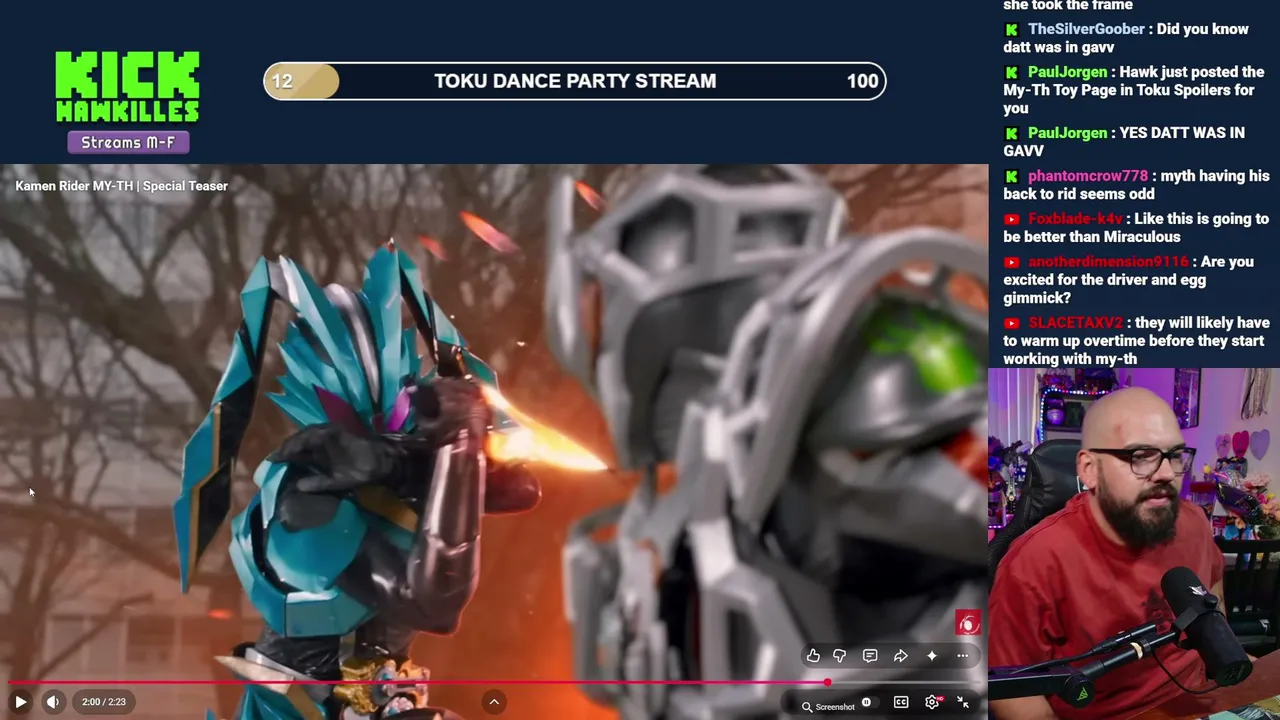Click the message about the My-Th Toy Page
Viewport: 1280px width, 720px height.
tap(1134, 90)
